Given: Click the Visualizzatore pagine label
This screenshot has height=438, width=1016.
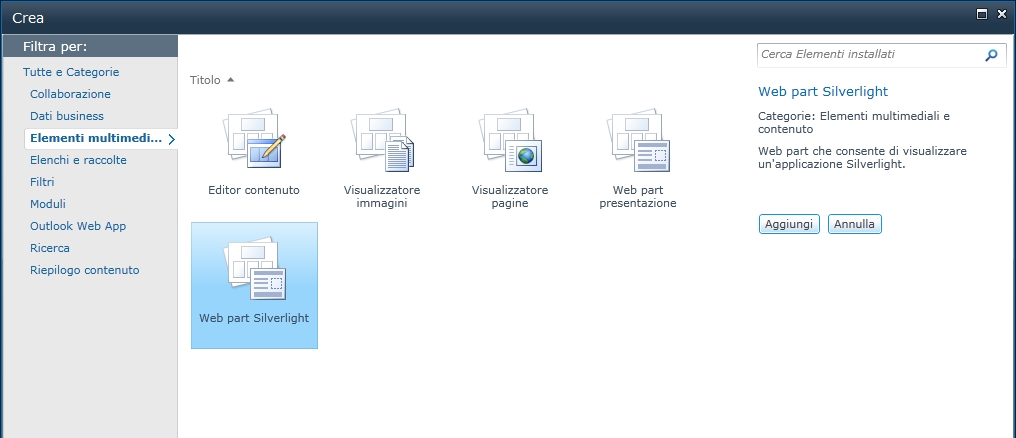Looking at the screenshot, I should 510,197.
